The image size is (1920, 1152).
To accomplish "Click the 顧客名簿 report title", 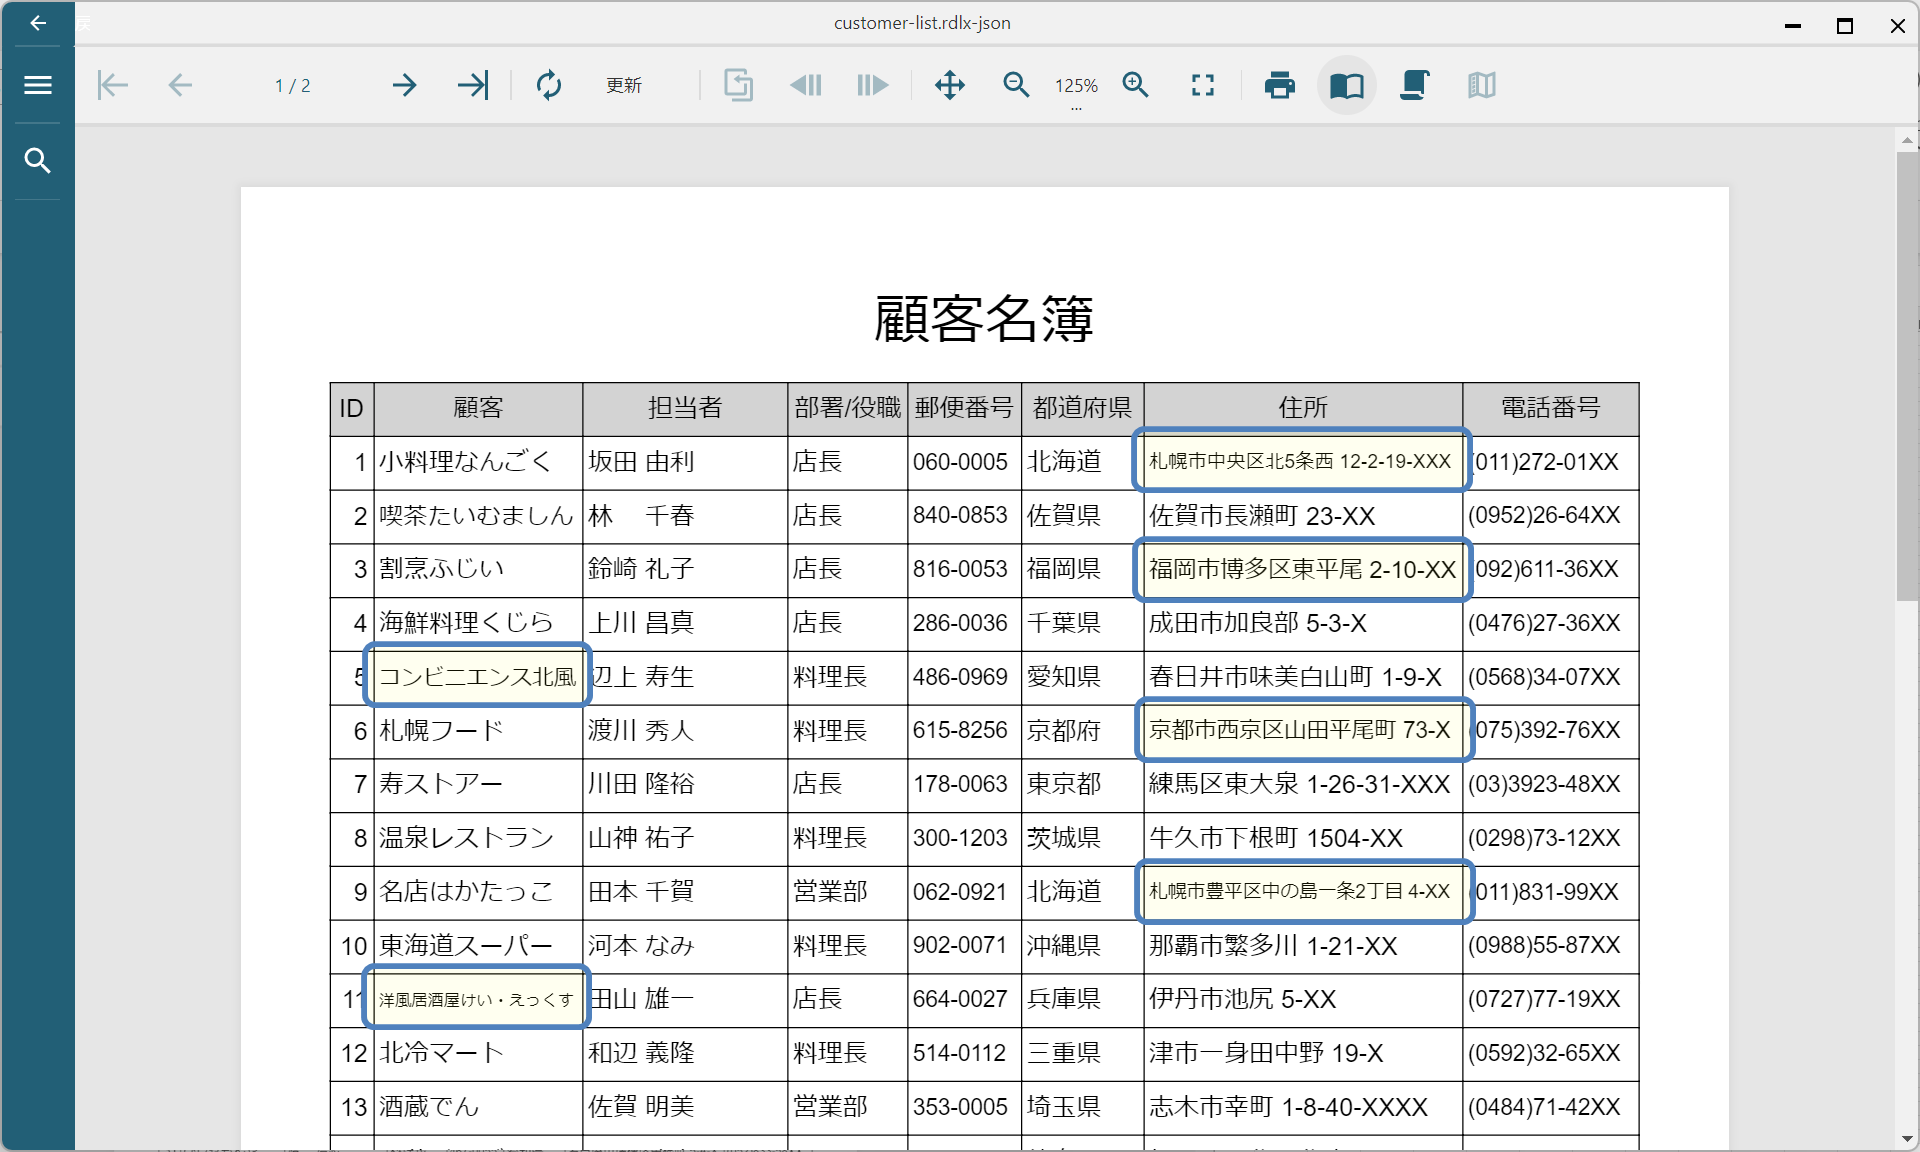I will (984, 320).
